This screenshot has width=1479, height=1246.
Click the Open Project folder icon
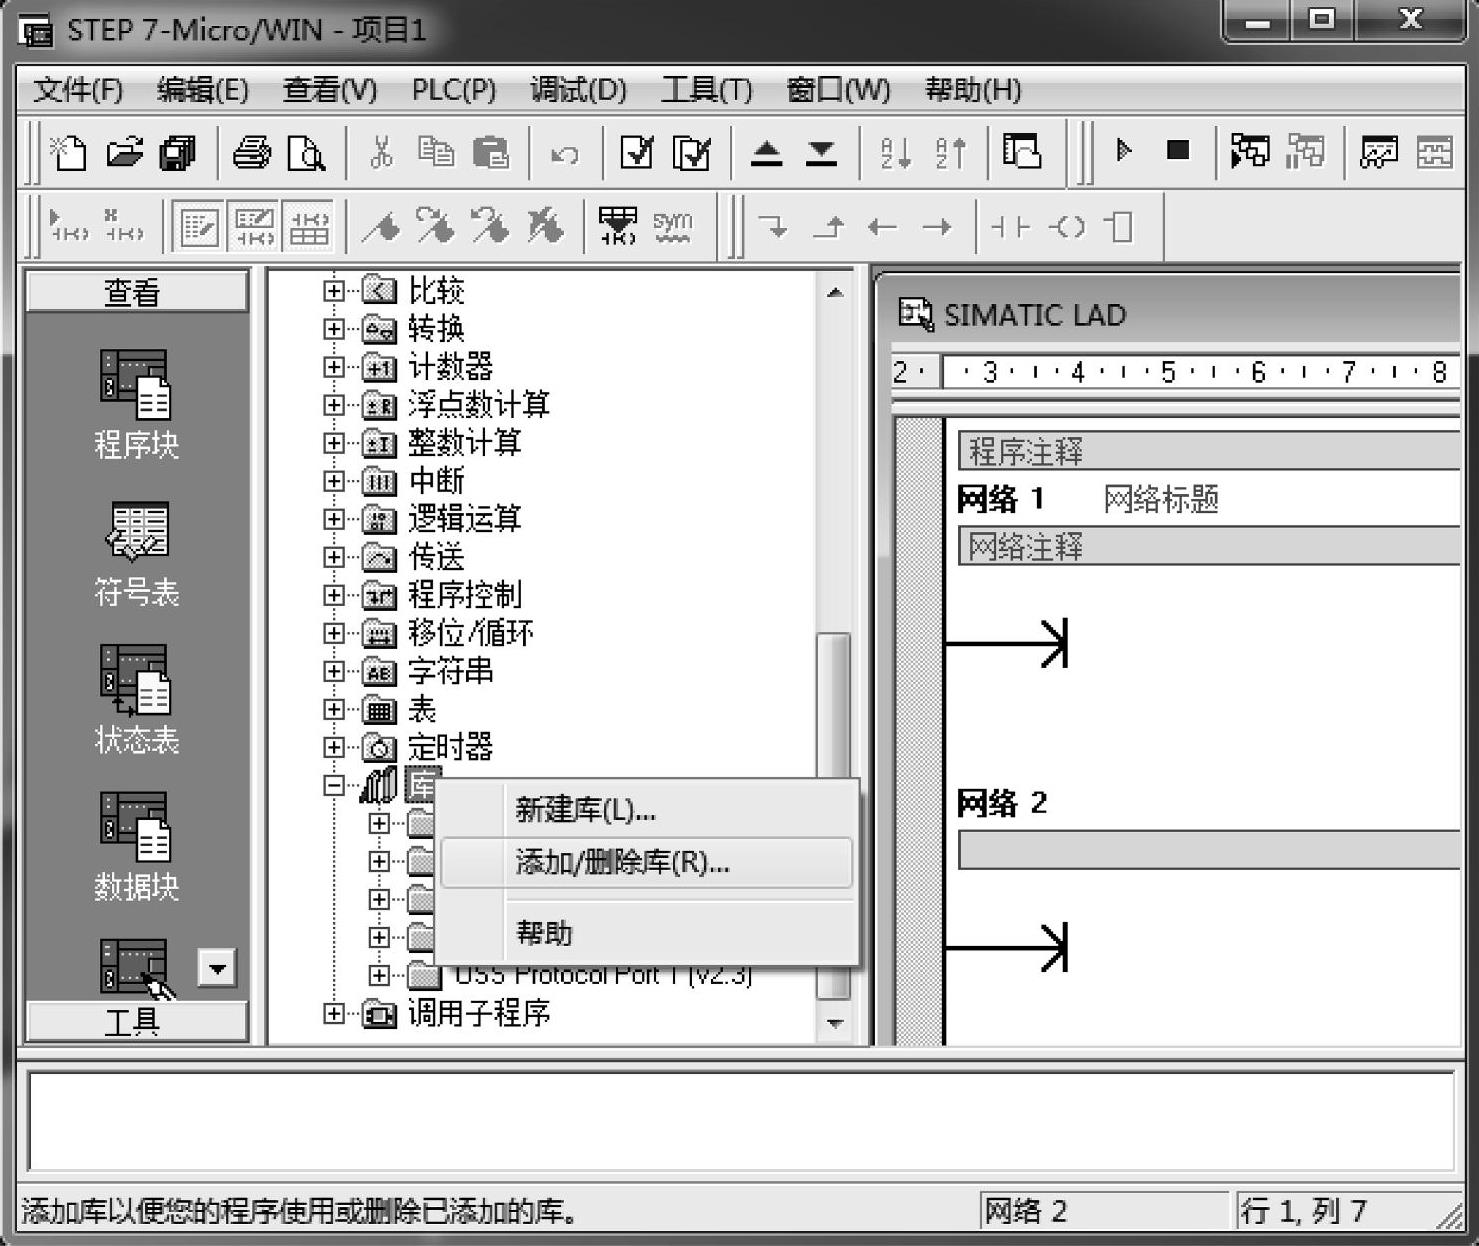(x=124, y=153)
